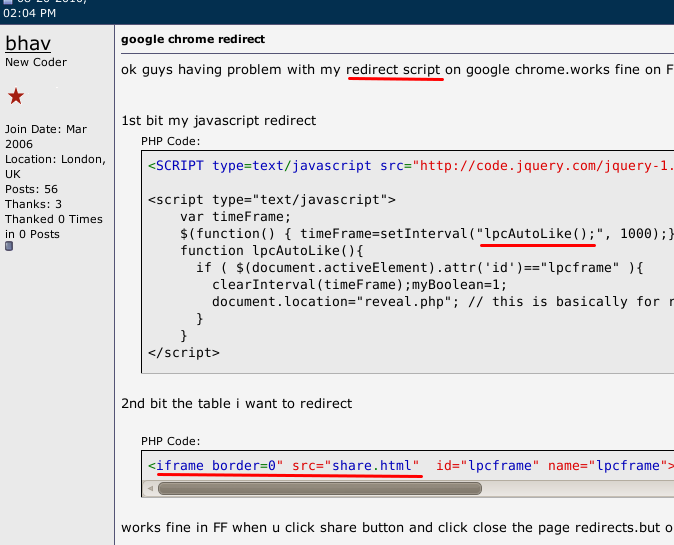Click the 'var timeFrame;' code line

click(x=236, y=217)
